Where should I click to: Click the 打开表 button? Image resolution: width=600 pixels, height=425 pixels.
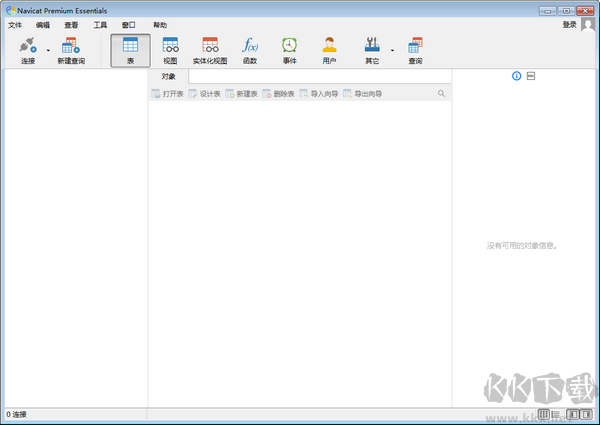click(x=168, y=94)
